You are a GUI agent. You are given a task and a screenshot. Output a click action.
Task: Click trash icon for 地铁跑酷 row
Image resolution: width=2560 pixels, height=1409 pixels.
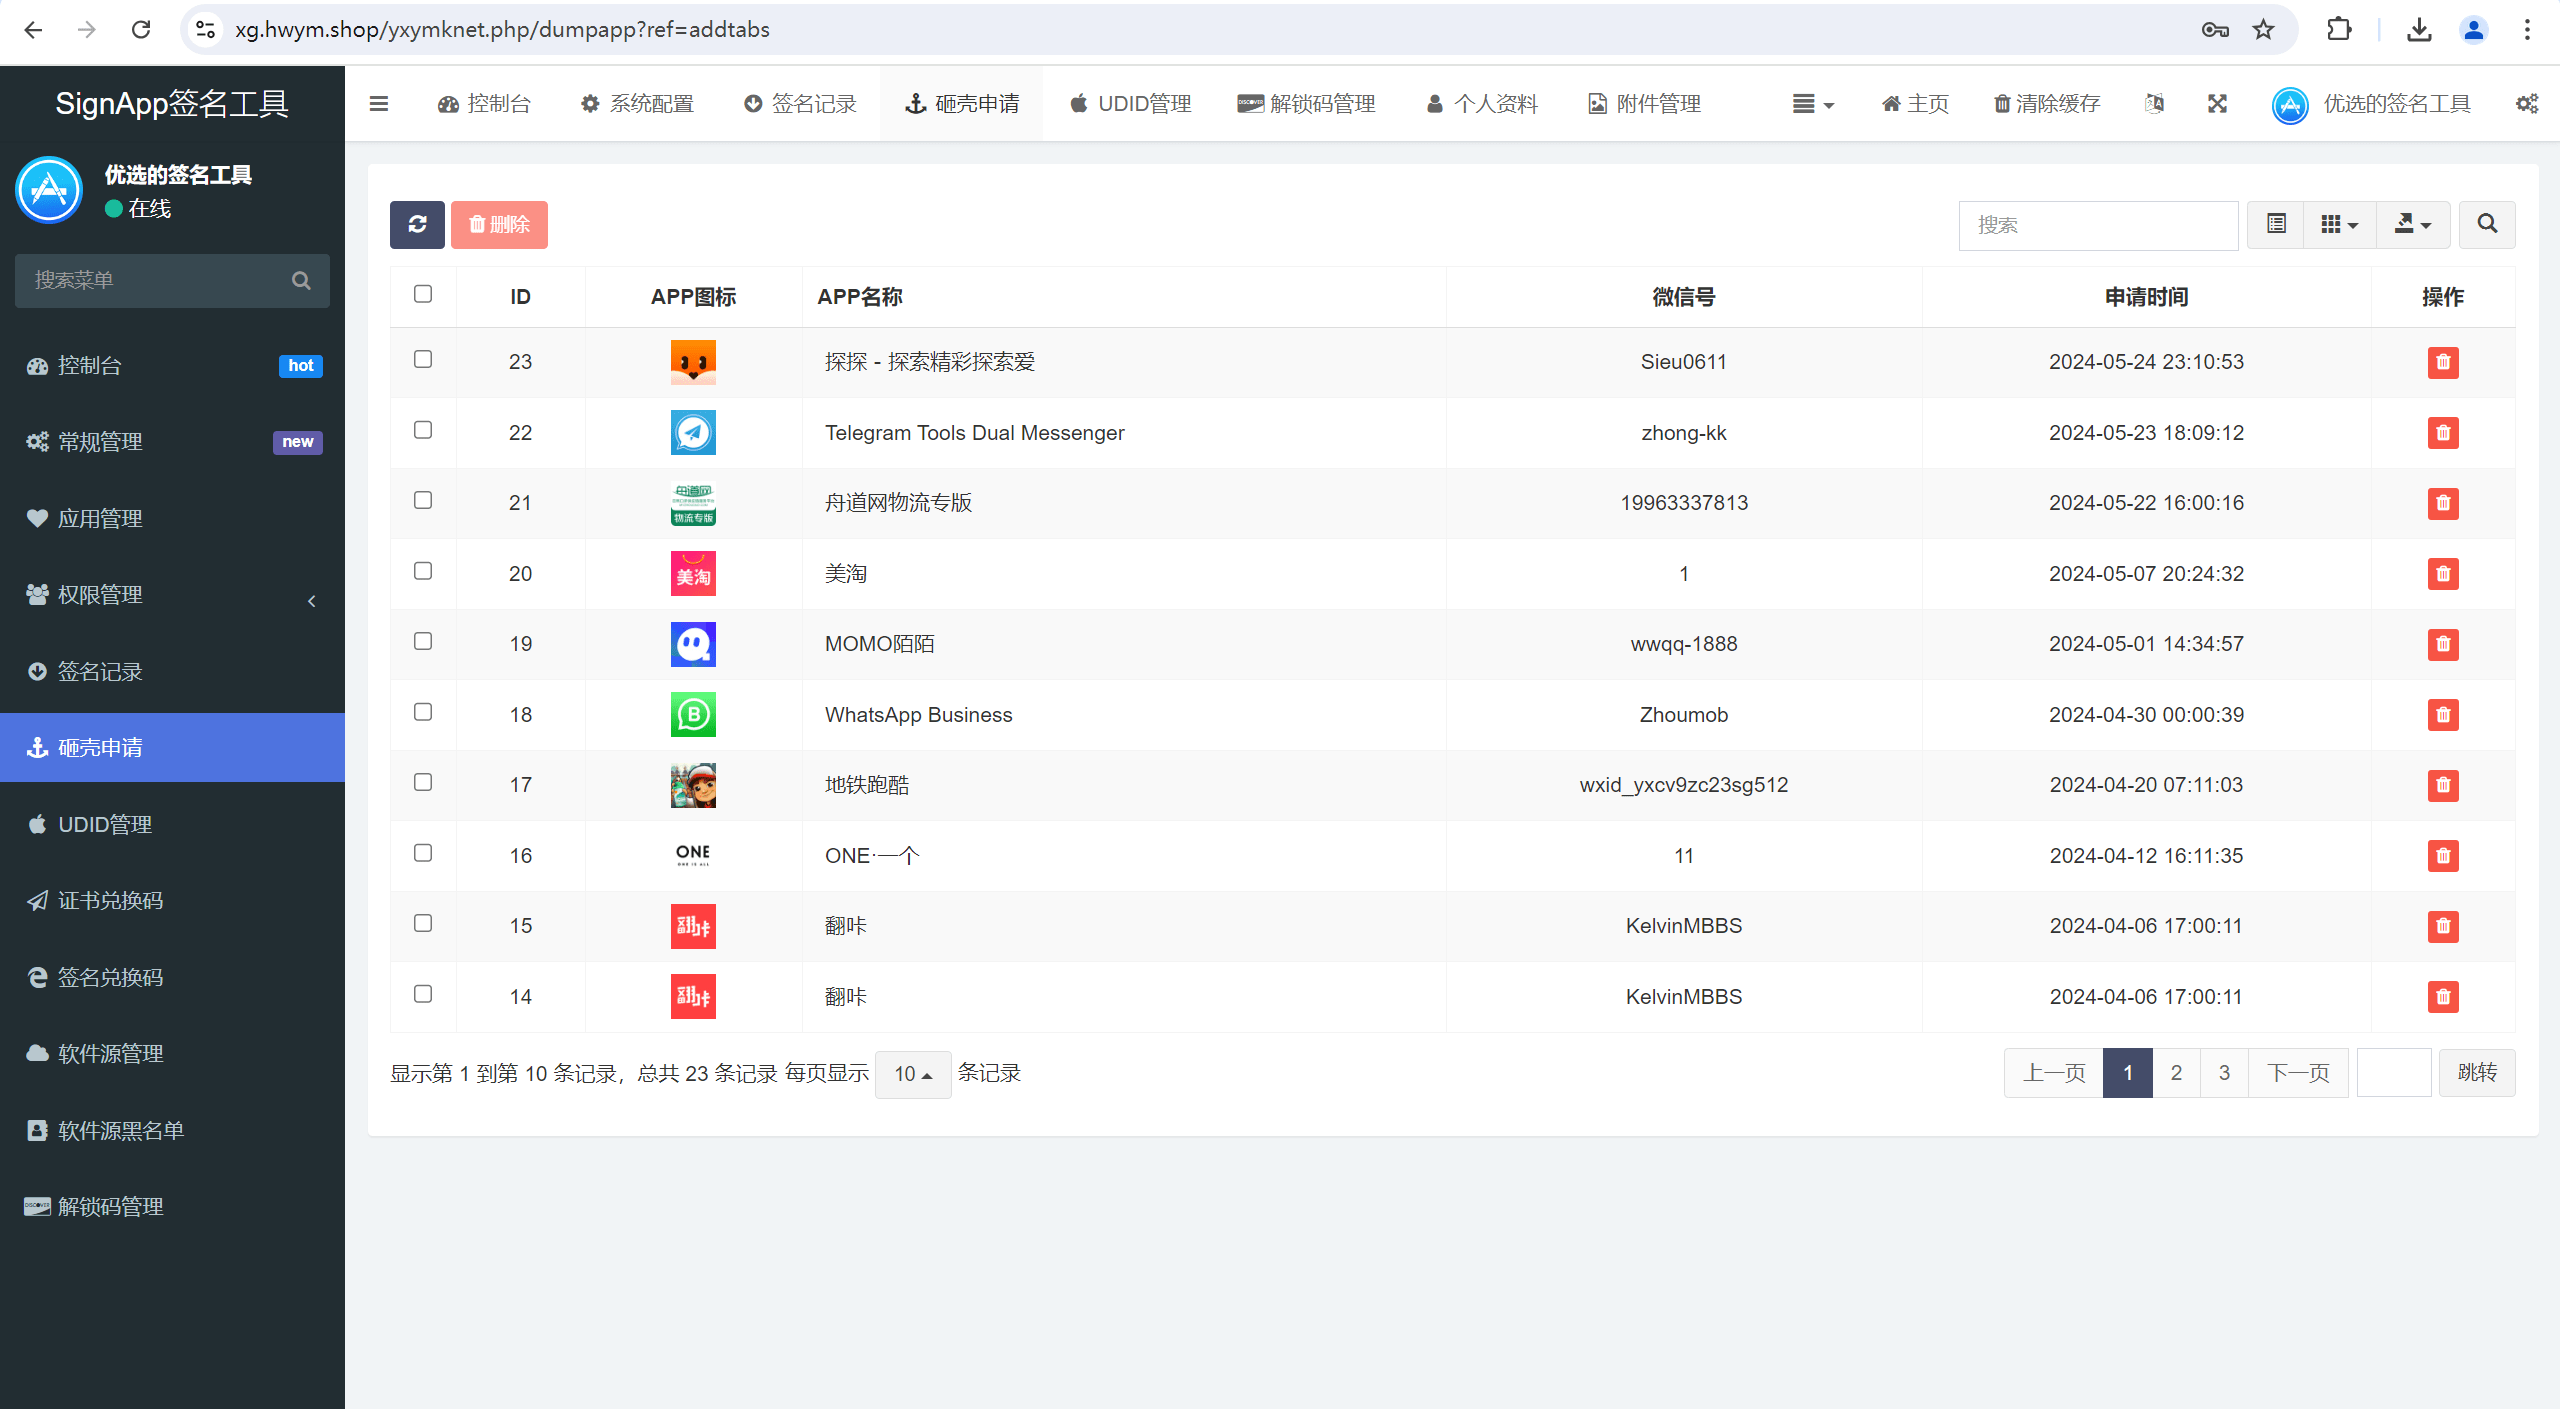click(2442, 785)
